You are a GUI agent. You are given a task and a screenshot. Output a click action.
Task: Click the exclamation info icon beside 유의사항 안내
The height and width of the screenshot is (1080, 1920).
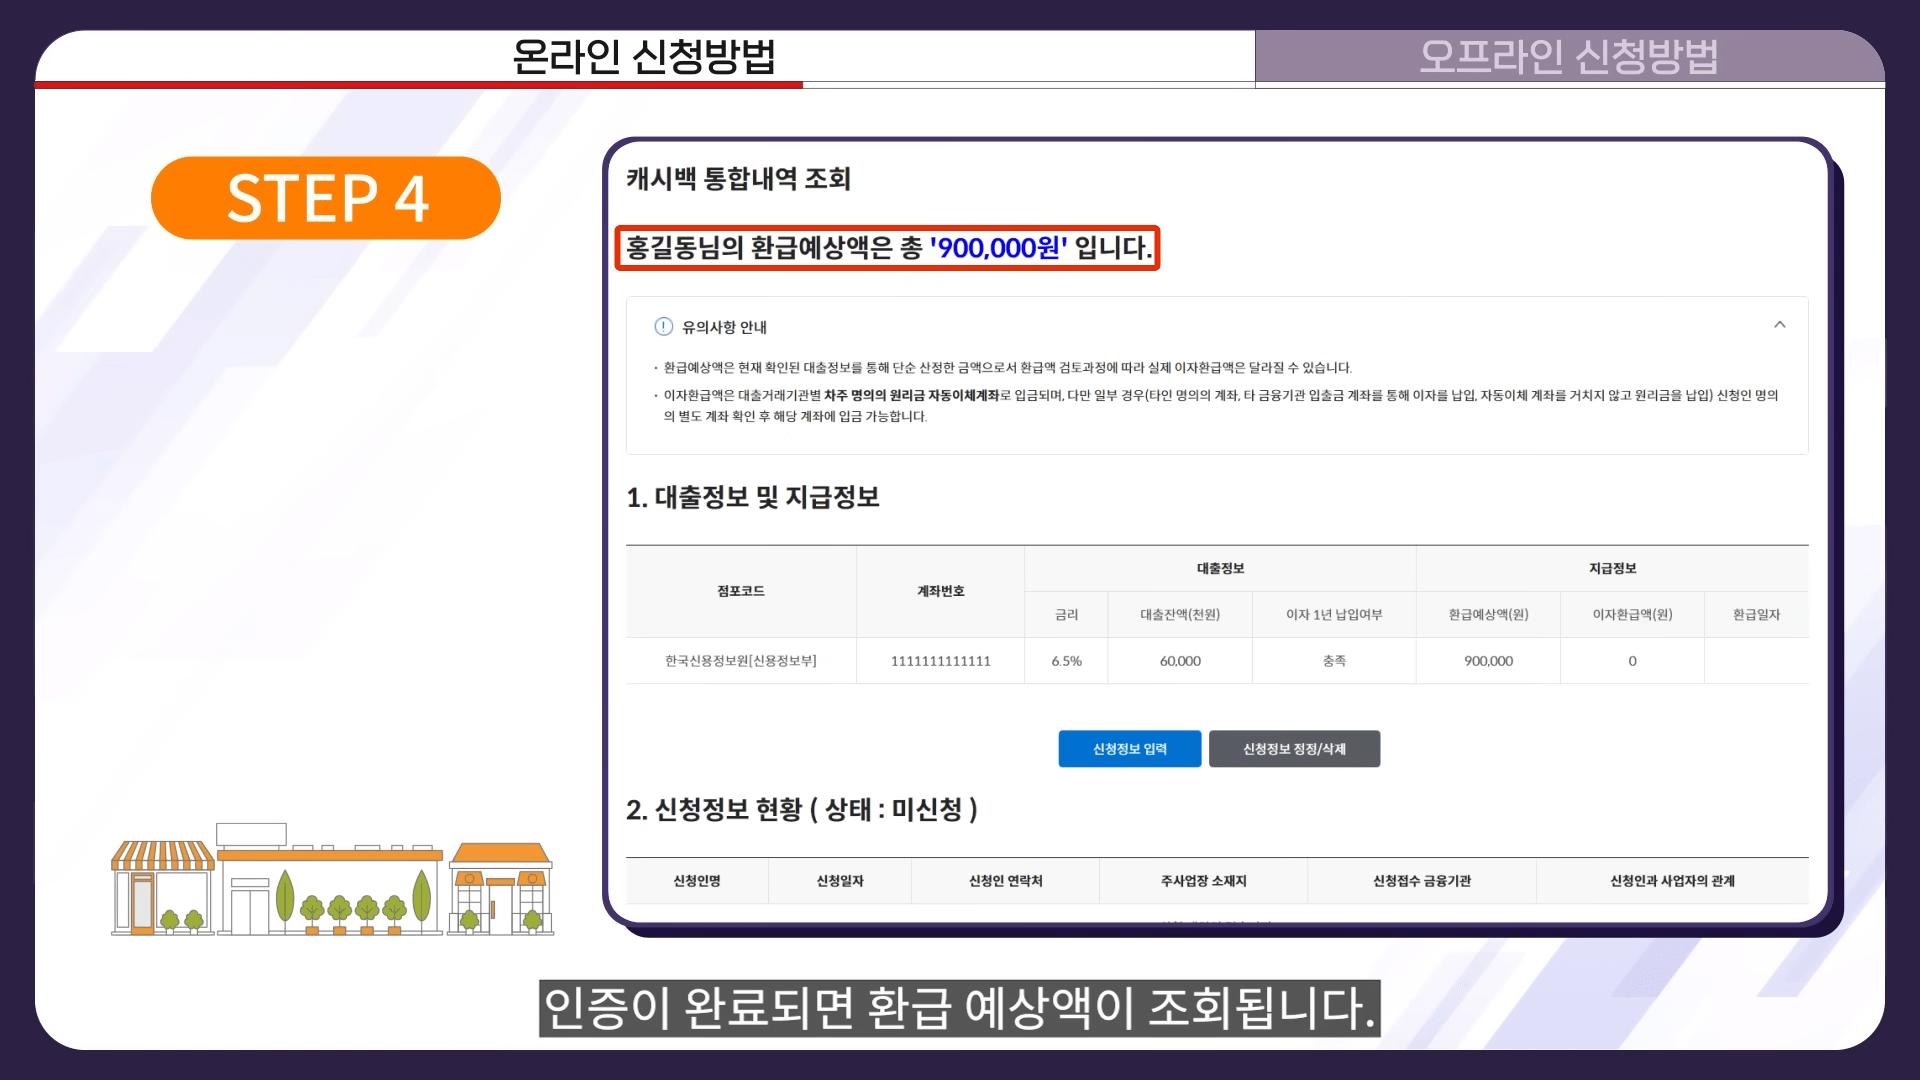[x=663, y=327]
